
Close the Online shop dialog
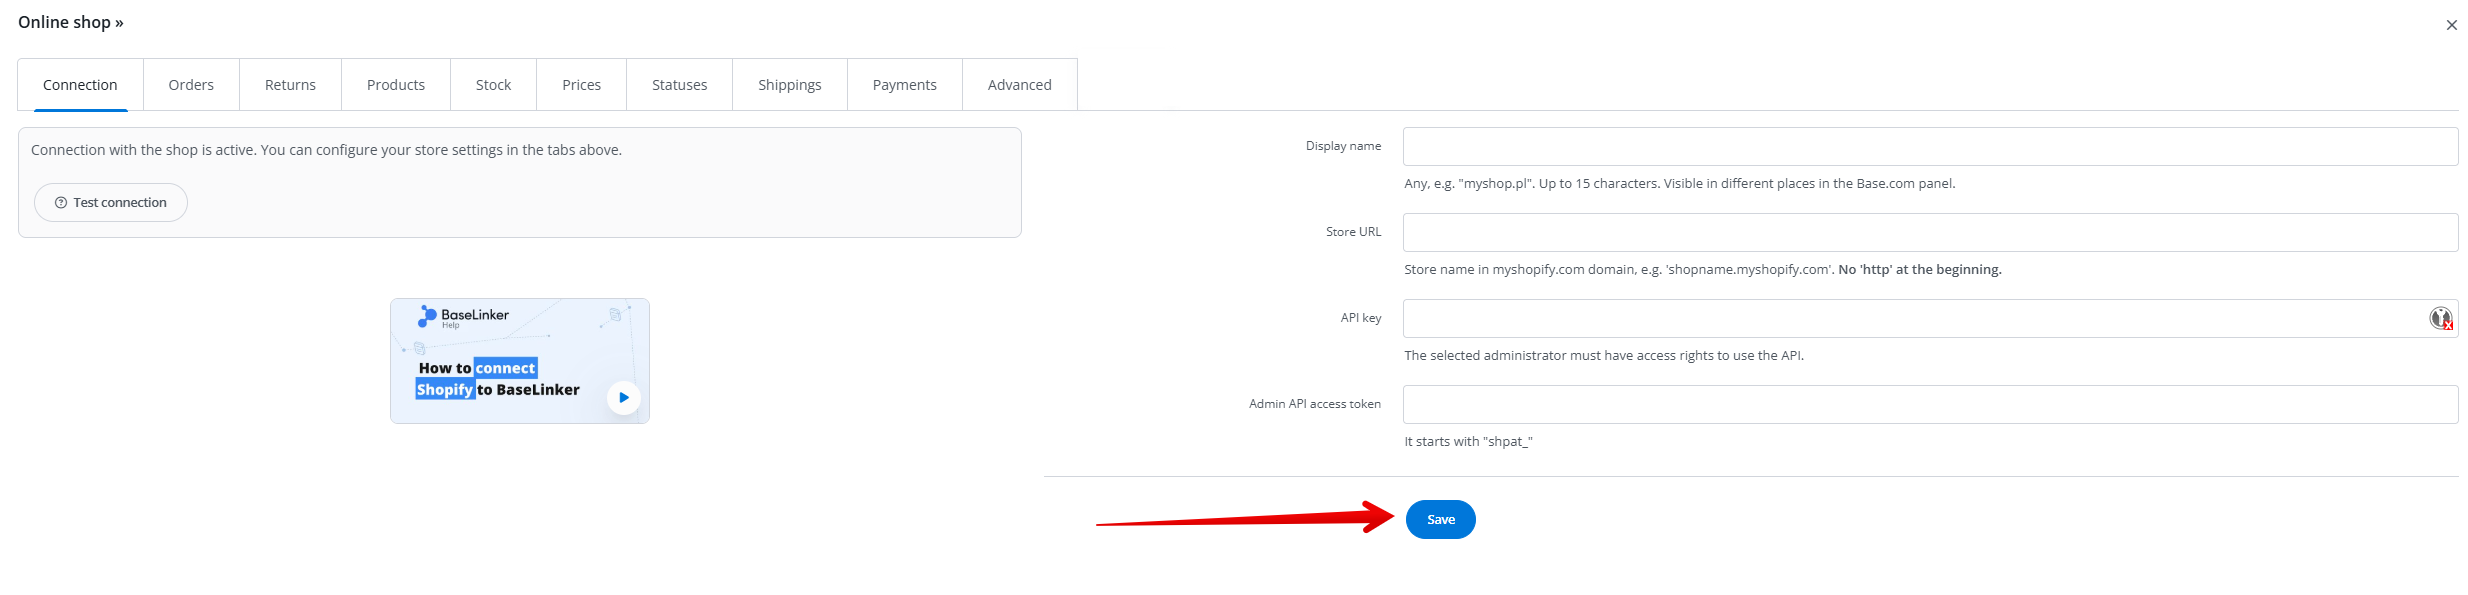[x=2451, y=25]
